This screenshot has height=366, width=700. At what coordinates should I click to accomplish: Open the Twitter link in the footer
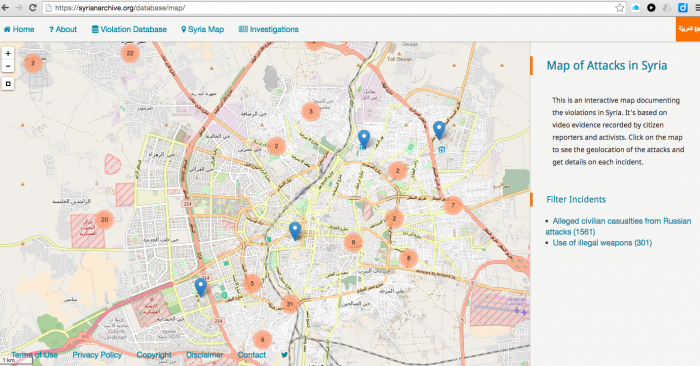(x=284, y=355)
